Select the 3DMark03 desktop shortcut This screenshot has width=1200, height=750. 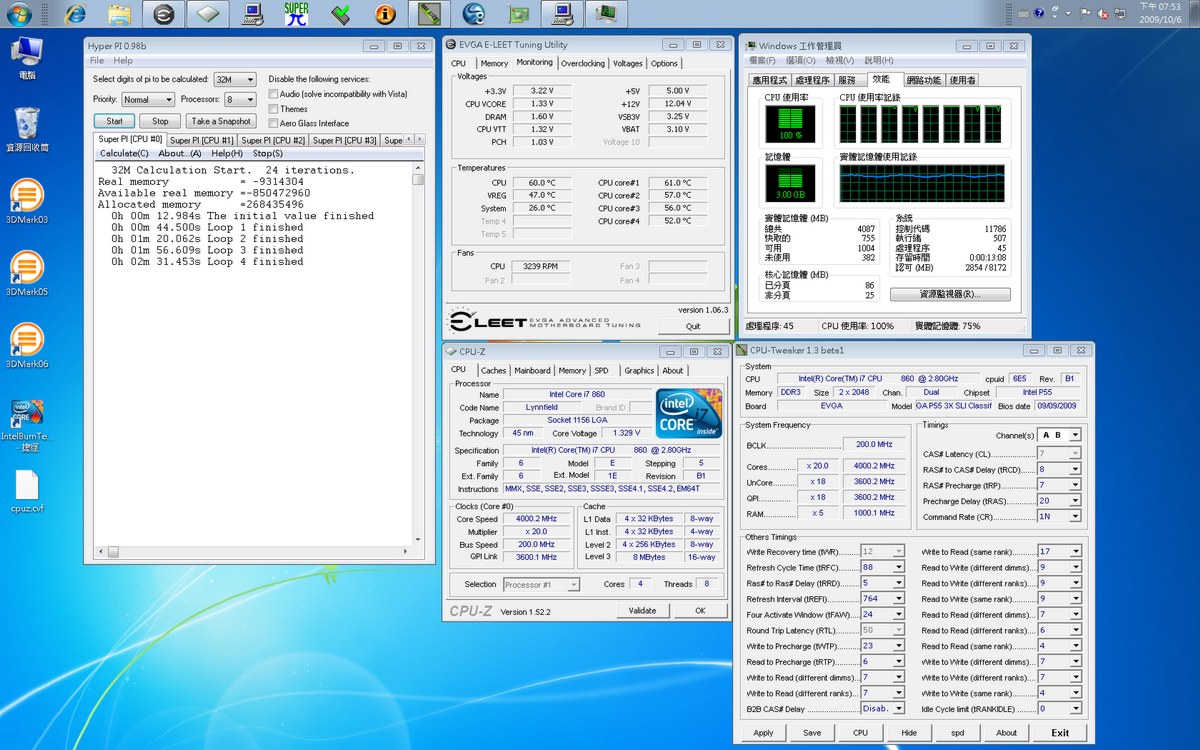pos(27,202)
